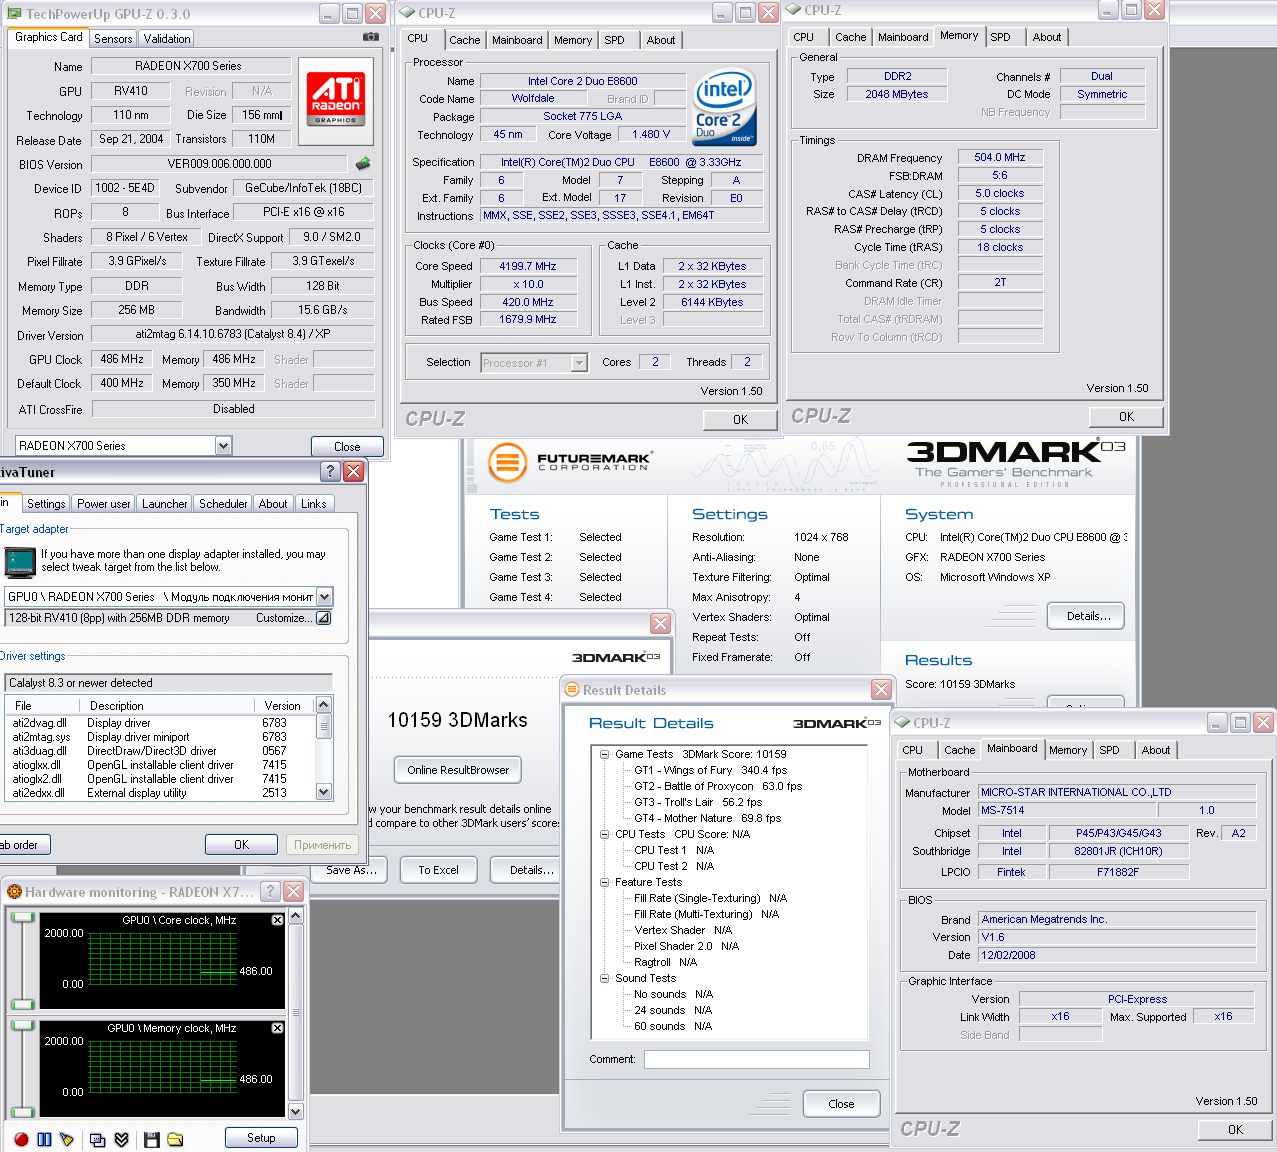Click the Close button in GPU-Z

(x=347, y=447)
